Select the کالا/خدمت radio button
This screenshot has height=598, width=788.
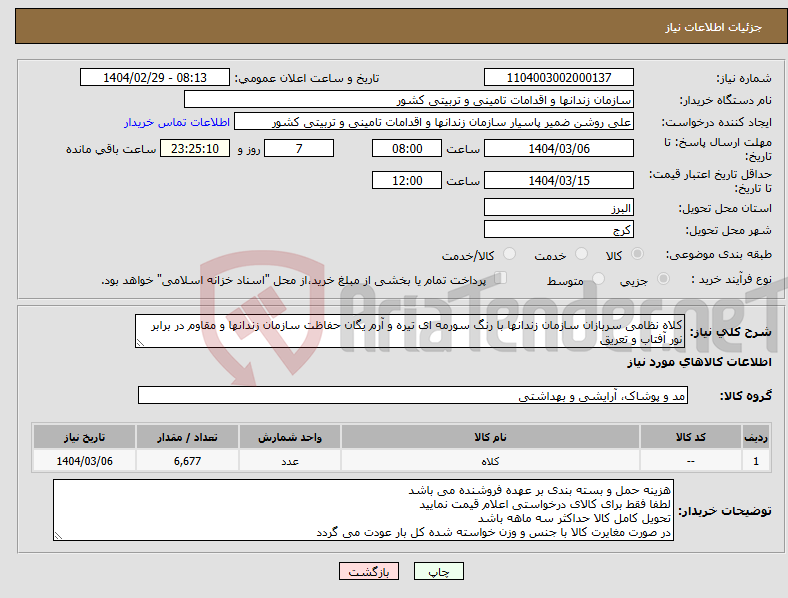point(510,254)
